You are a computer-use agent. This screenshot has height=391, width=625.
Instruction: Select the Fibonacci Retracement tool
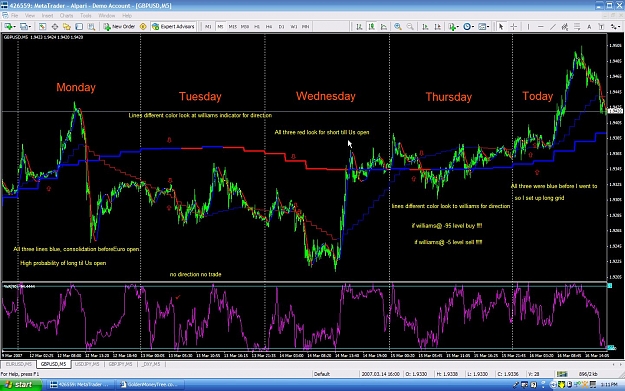click(x=577, y=26)
